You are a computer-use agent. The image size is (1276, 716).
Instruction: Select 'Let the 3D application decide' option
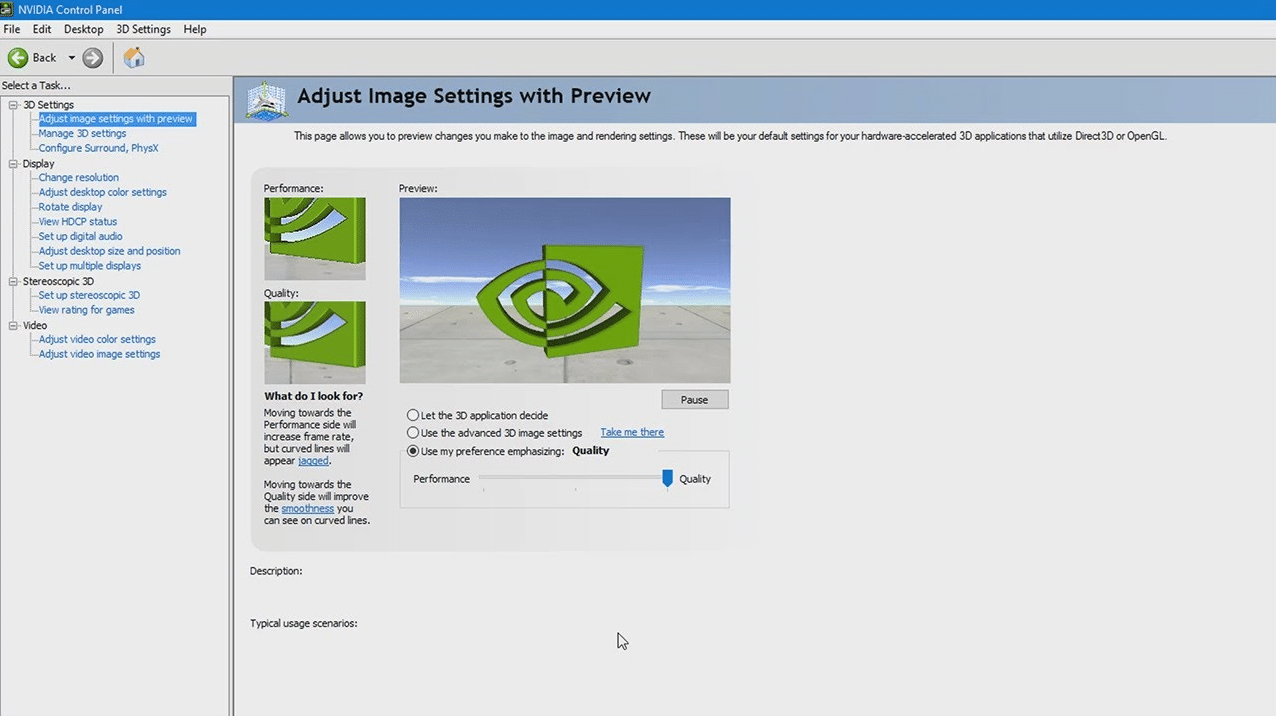(413, 415)
